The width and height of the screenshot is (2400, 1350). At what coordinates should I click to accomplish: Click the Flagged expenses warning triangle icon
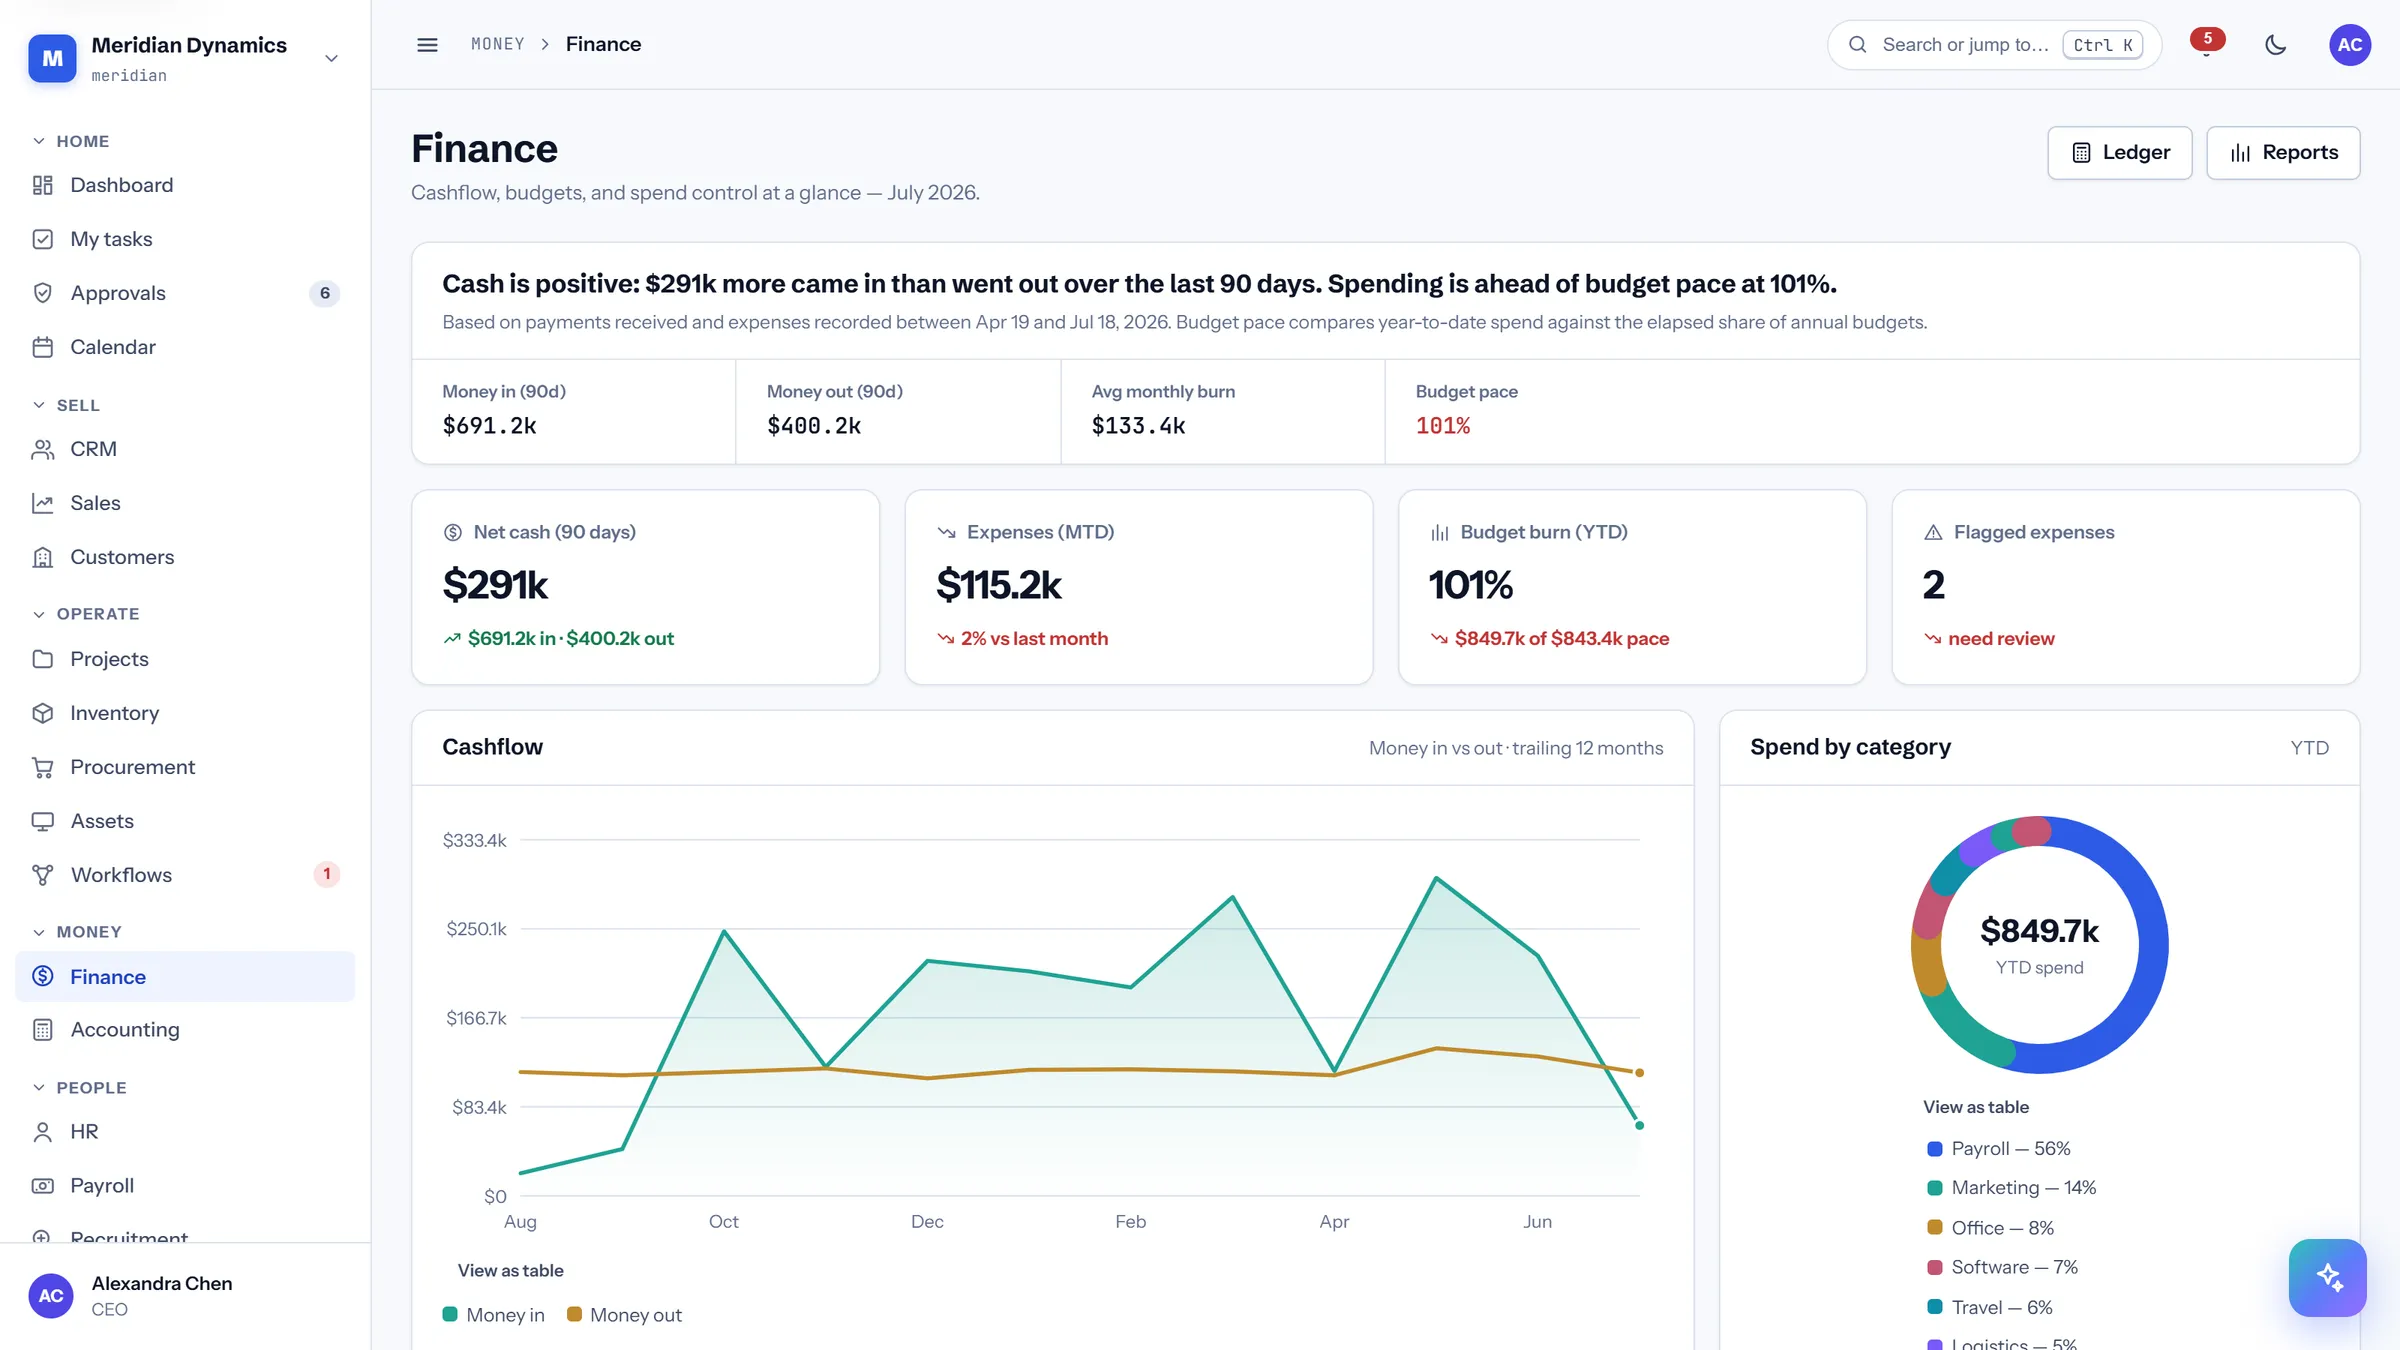coord(1933,533)
